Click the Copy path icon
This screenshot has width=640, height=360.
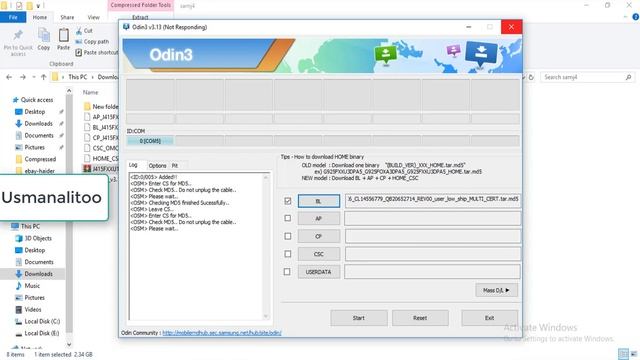coord(79,42)
